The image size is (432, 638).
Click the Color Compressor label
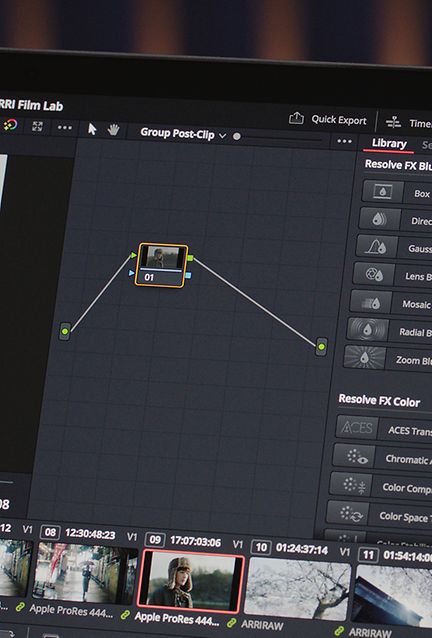pyautogui.click(x=407, y=488)
